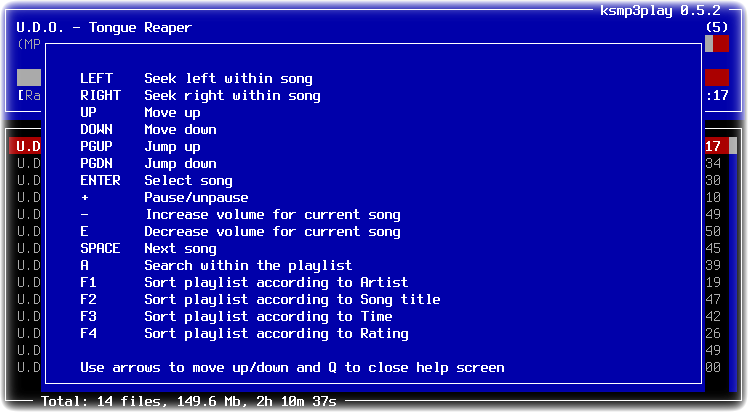Click the 'DOWN' key label in help
Viewport: 748px width, 412px height.
96,129
